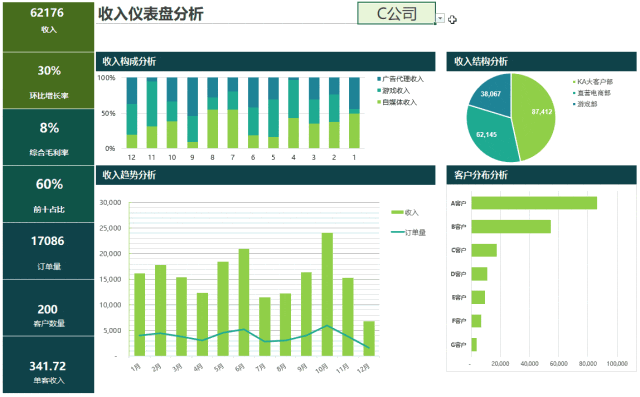This screenshot has width=640, height=397.
Task: Click the D客户 horizontal bar
Action: point(479,274)
